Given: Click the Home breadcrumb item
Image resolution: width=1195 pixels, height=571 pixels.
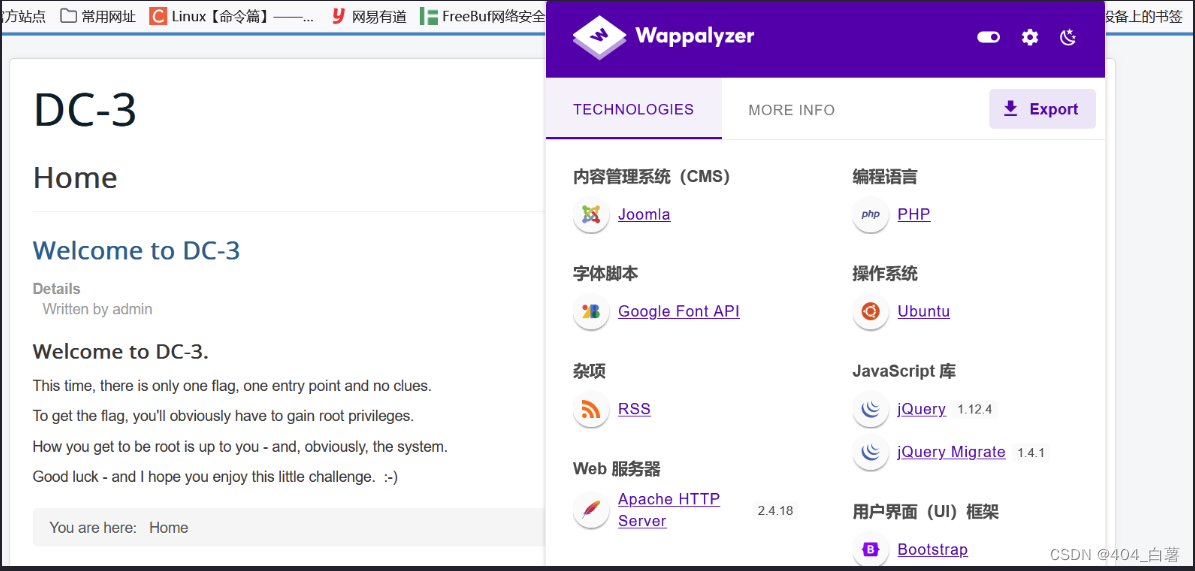Looking at the screenshot, I should pos(168,528).
